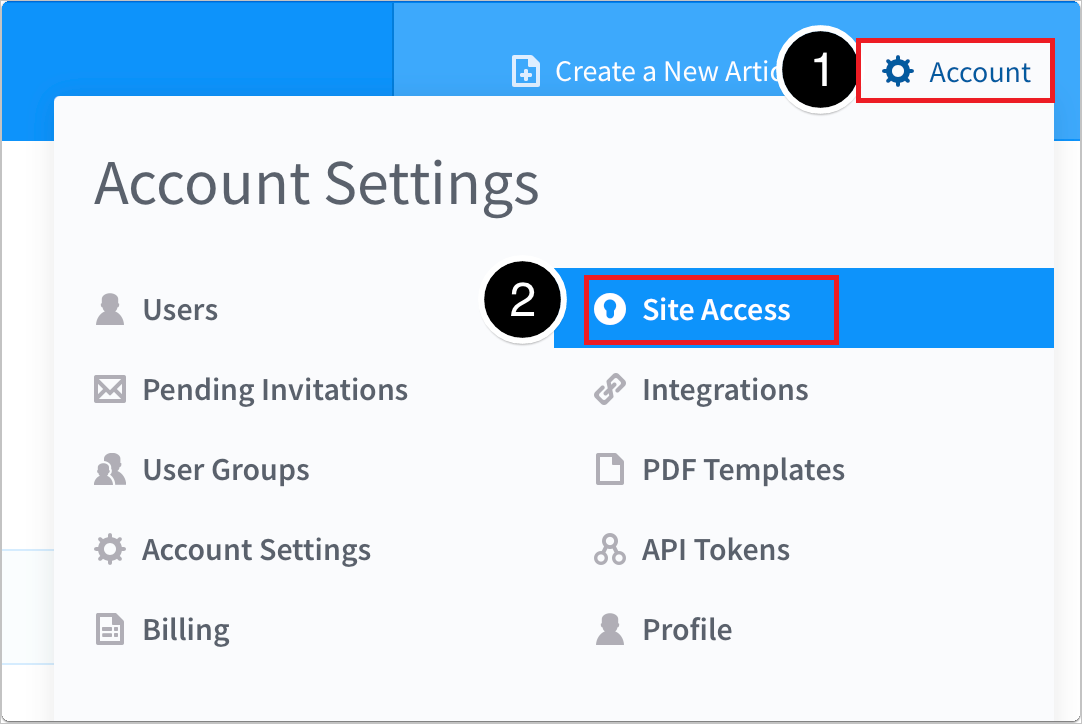The image size is (1082, 724).
Task: Open User Groups
Action: click(x=226, y=470)
